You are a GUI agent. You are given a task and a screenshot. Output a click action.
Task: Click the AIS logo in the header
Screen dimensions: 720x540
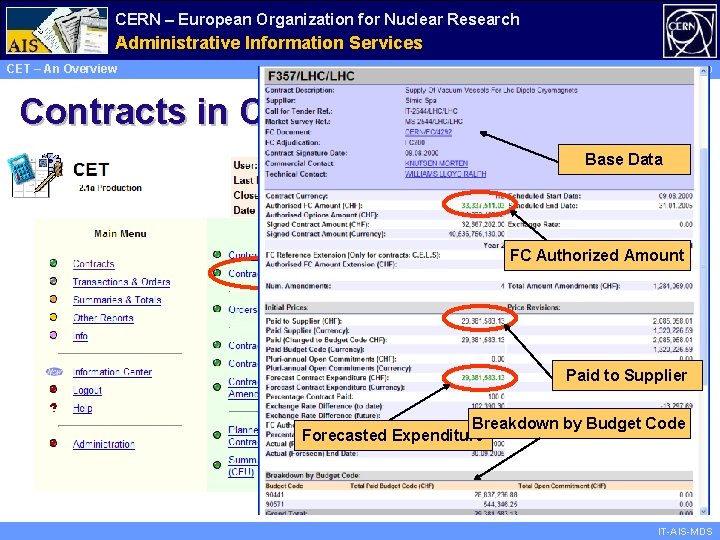point(57,30)
